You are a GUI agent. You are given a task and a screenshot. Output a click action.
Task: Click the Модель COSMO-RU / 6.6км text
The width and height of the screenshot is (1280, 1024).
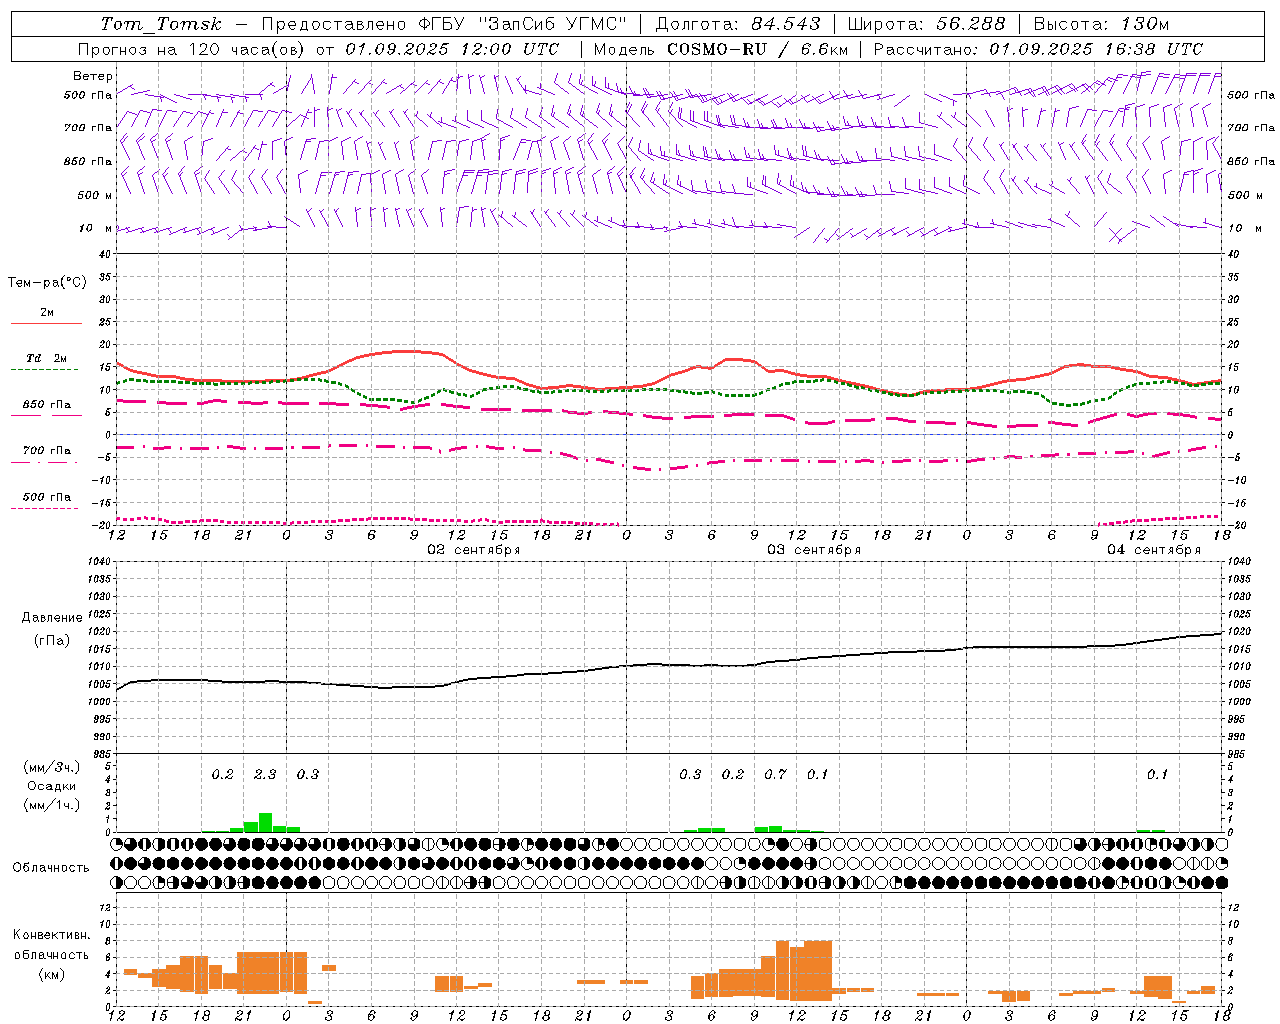[720, 49]
